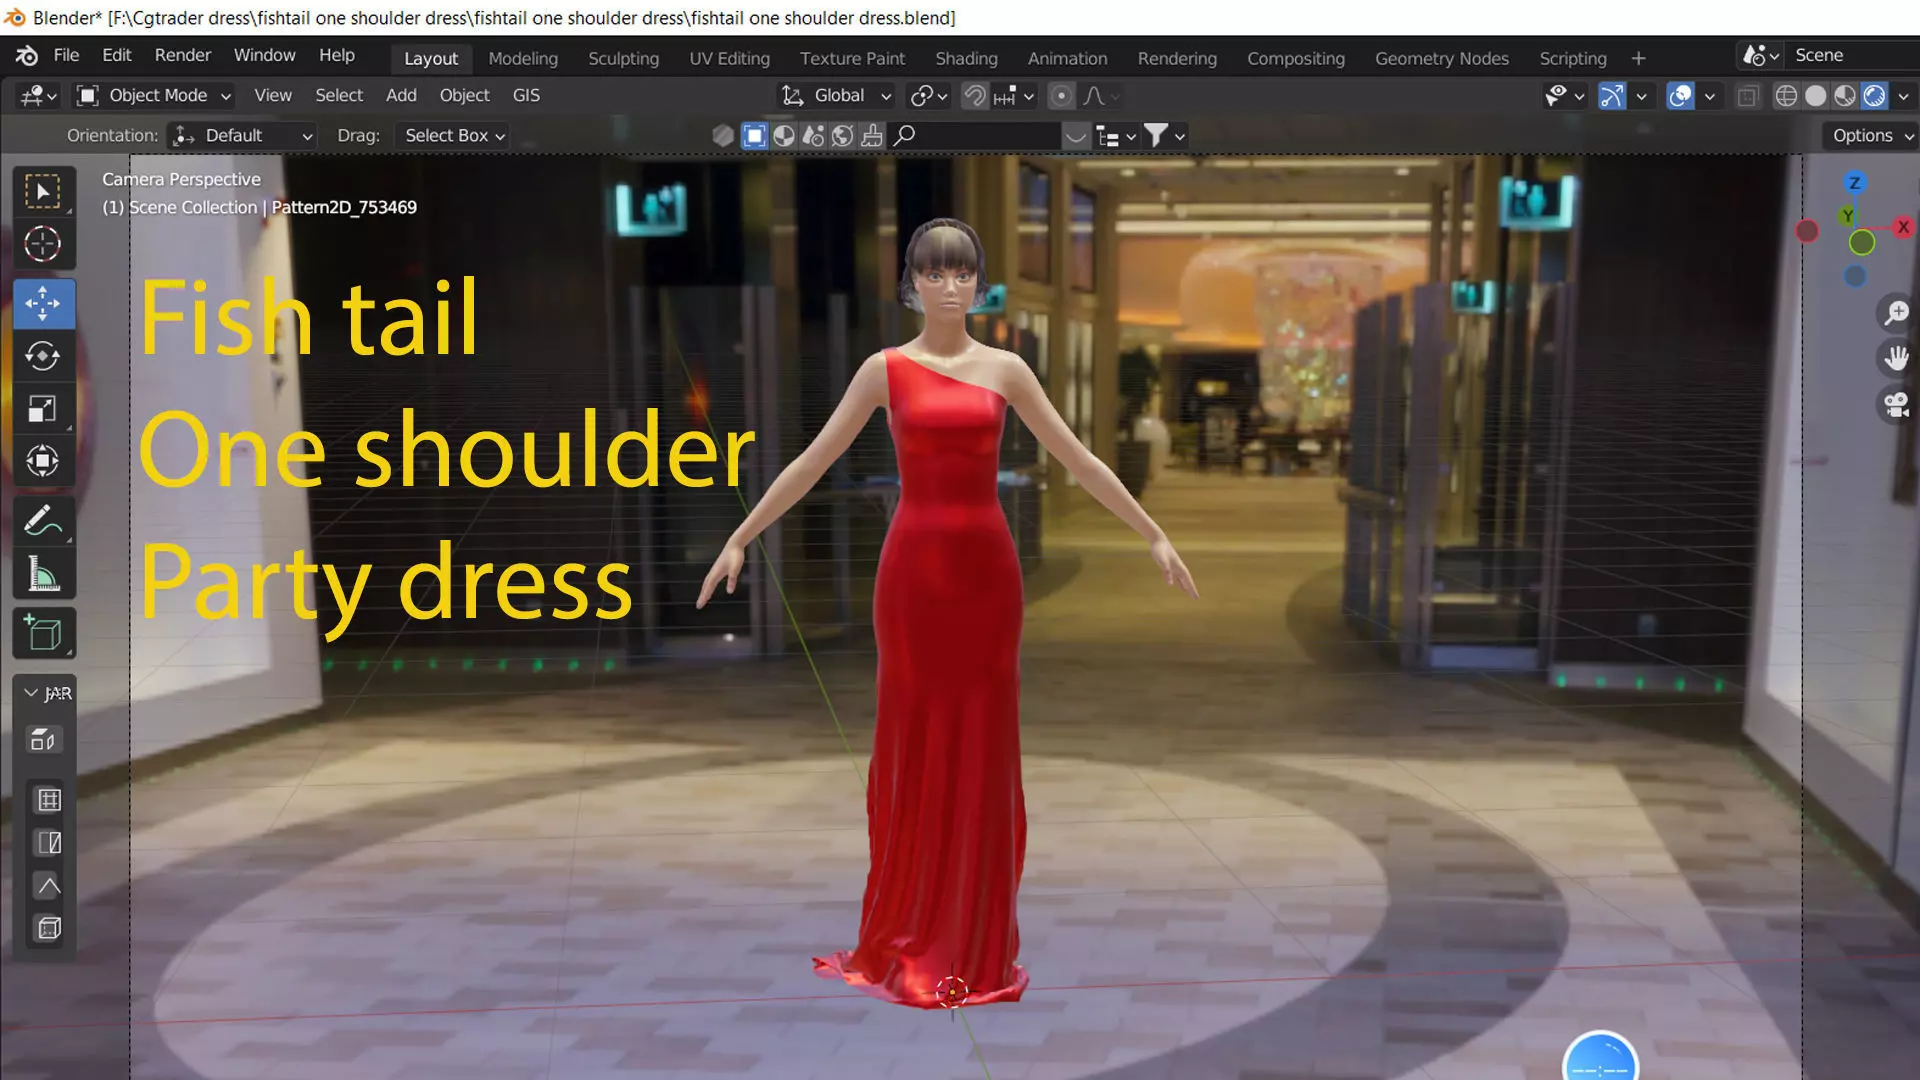Open the Render menu
The width and height of the screenshot is (1920, 1080).
[182, 56]
